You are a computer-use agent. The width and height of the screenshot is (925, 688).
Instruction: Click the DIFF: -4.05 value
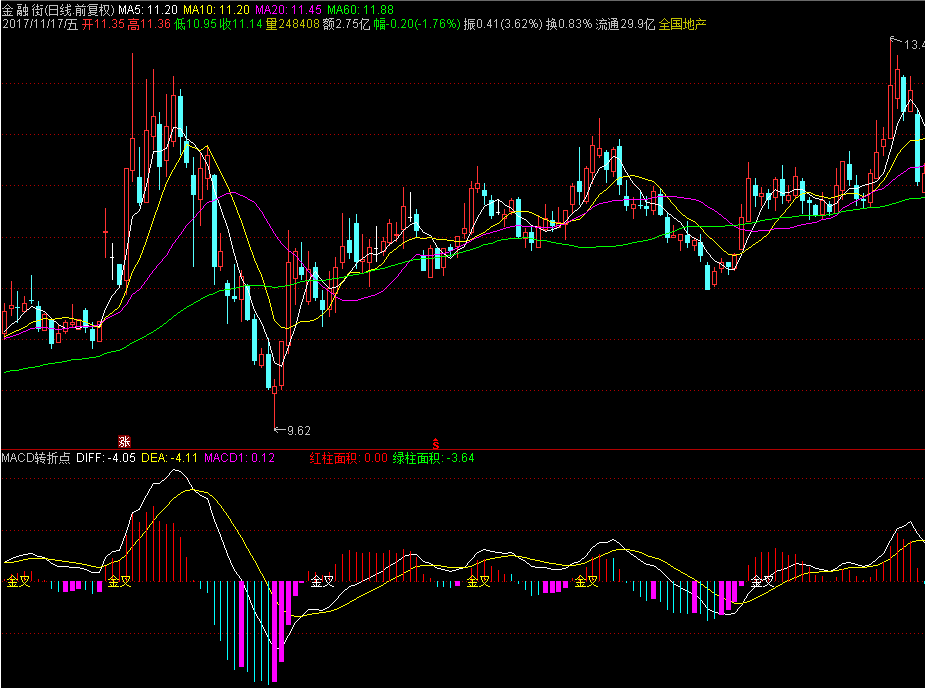click(x=106, y=458)
